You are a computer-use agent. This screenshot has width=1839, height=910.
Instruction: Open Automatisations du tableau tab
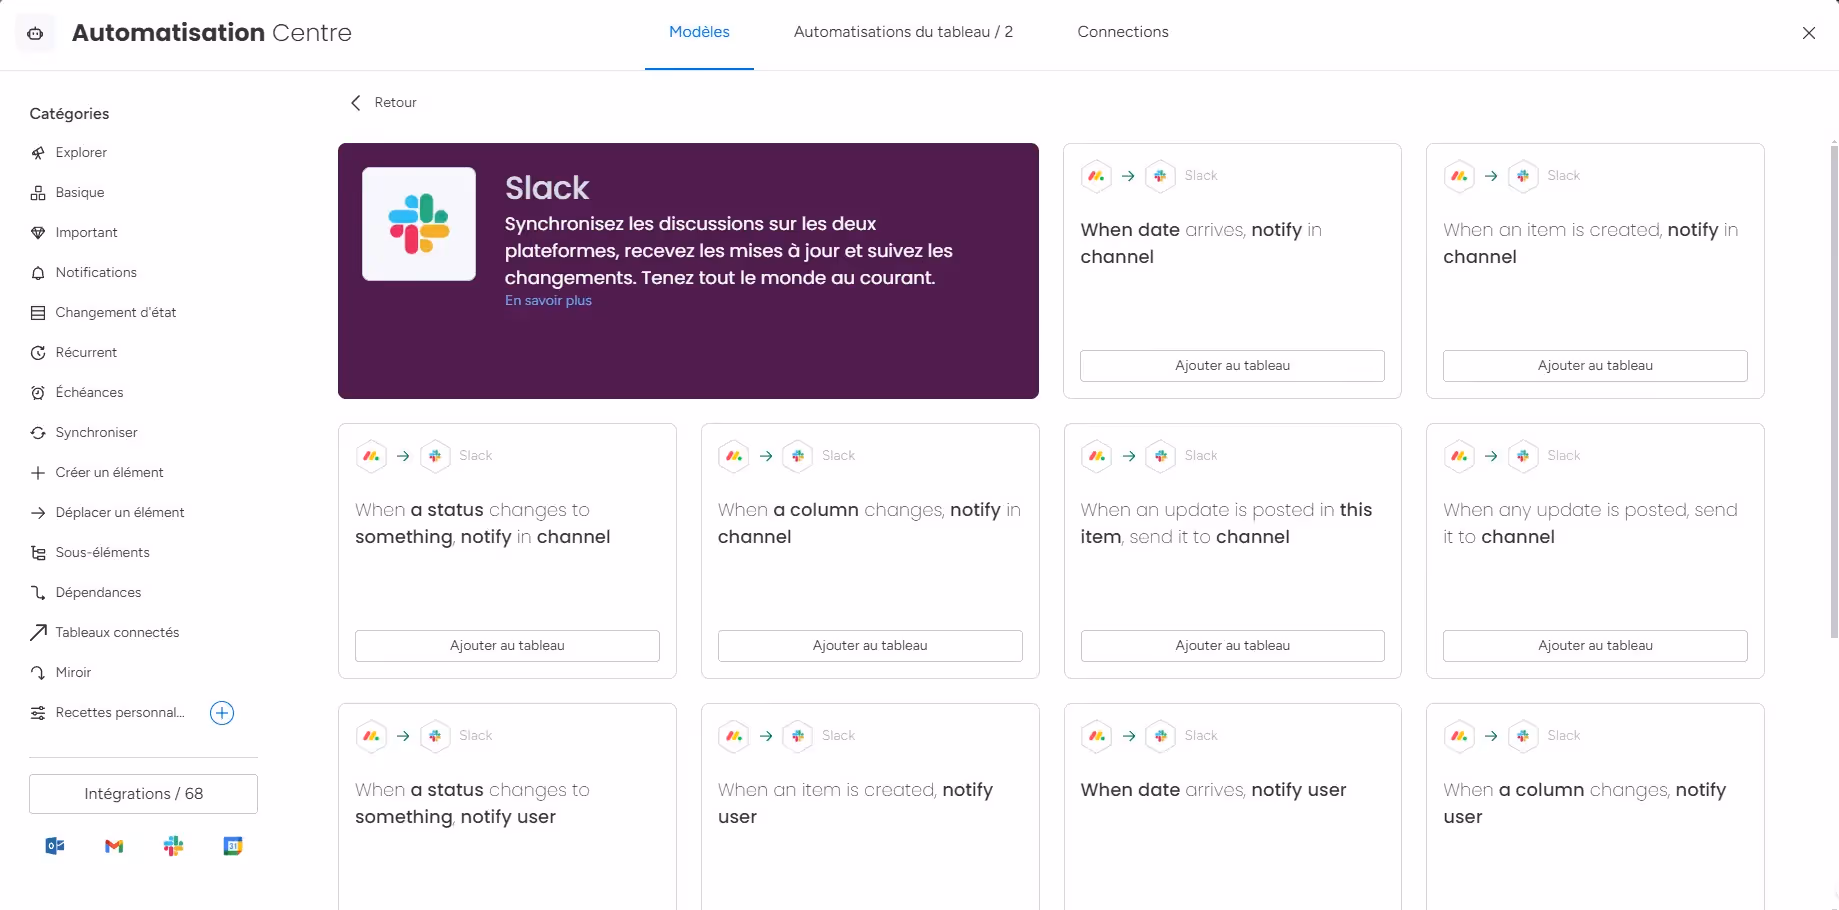(903, 32)
